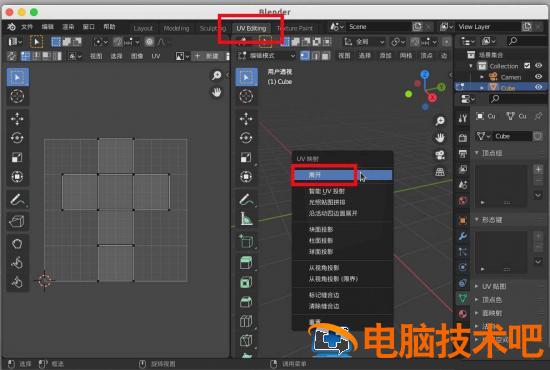Enable vertex select mode in the 3D viewport header
The image size is (550, 370).
305,56
